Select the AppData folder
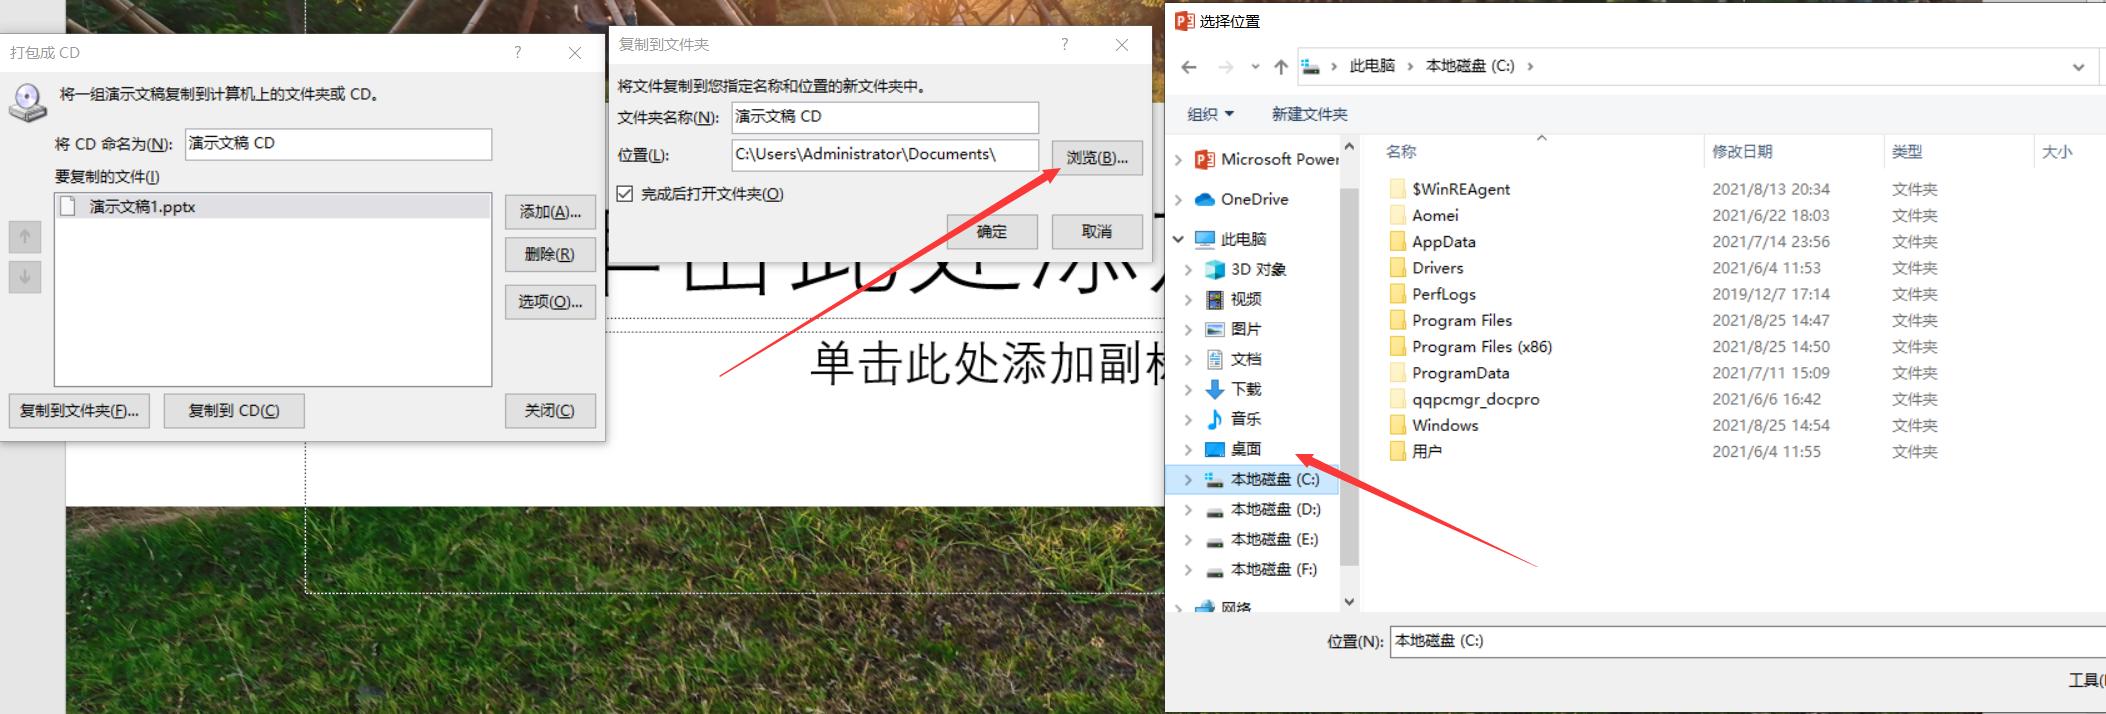 [1443, 241]
